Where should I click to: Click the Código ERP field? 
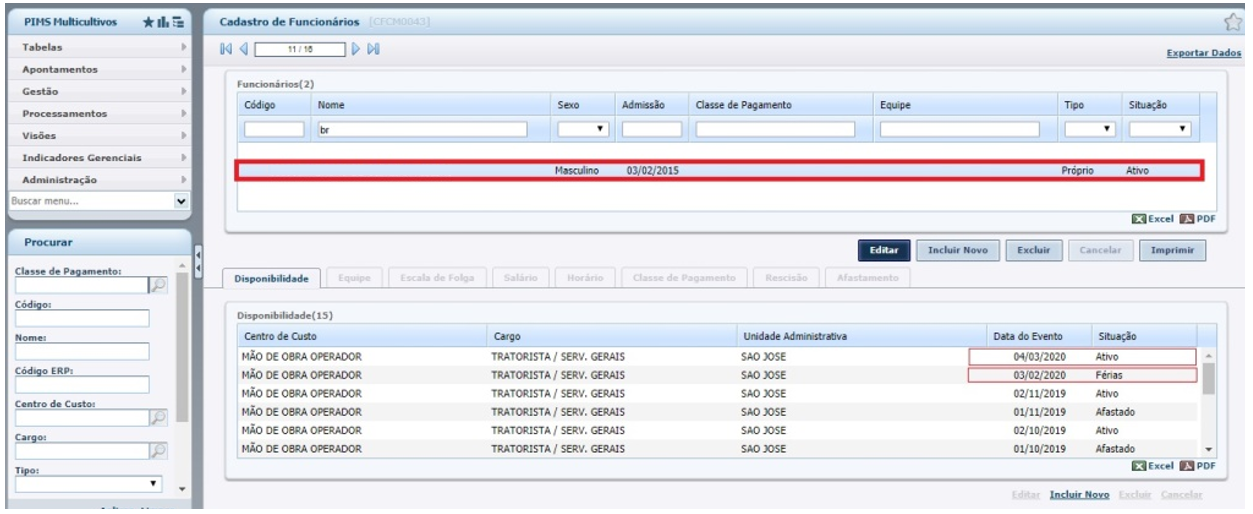click(82, 385)
